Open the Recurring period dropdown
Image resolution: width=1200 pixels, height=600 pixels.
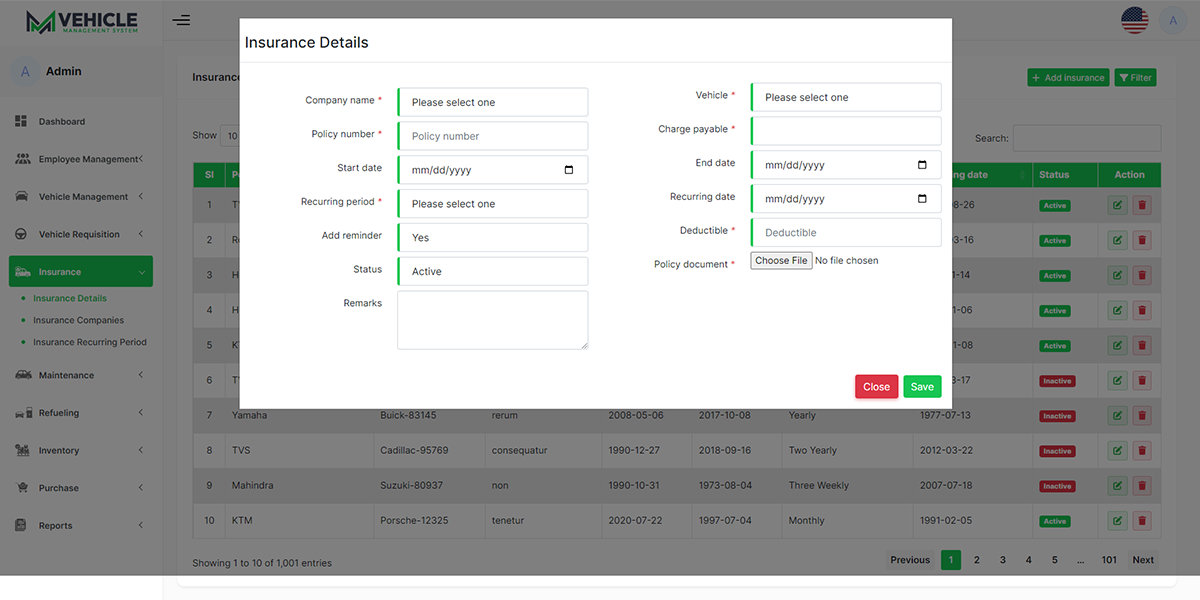pos(492,203)
